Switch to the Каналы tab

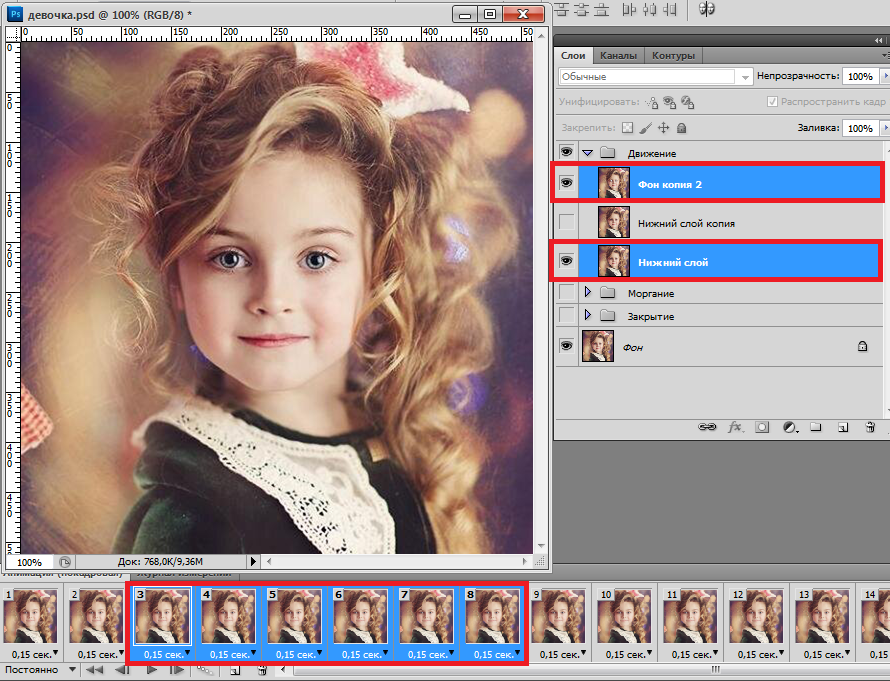618,56
